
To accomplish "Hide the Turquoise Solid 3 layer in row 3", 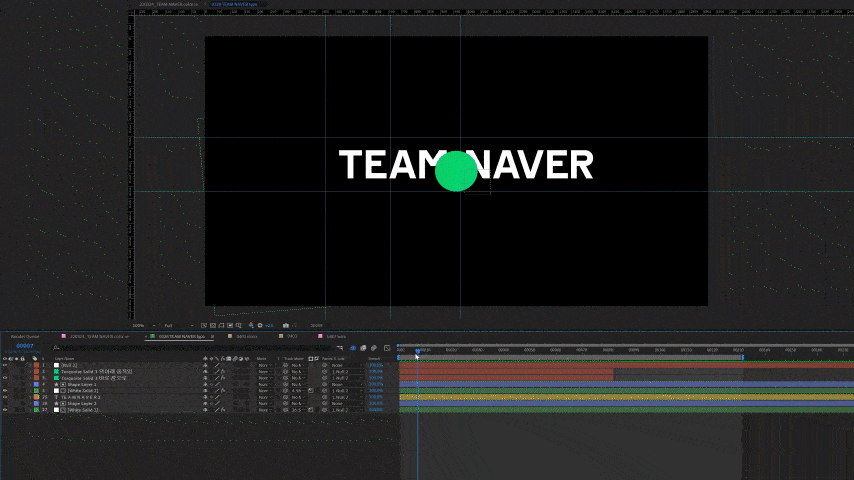I will [5, 378].
